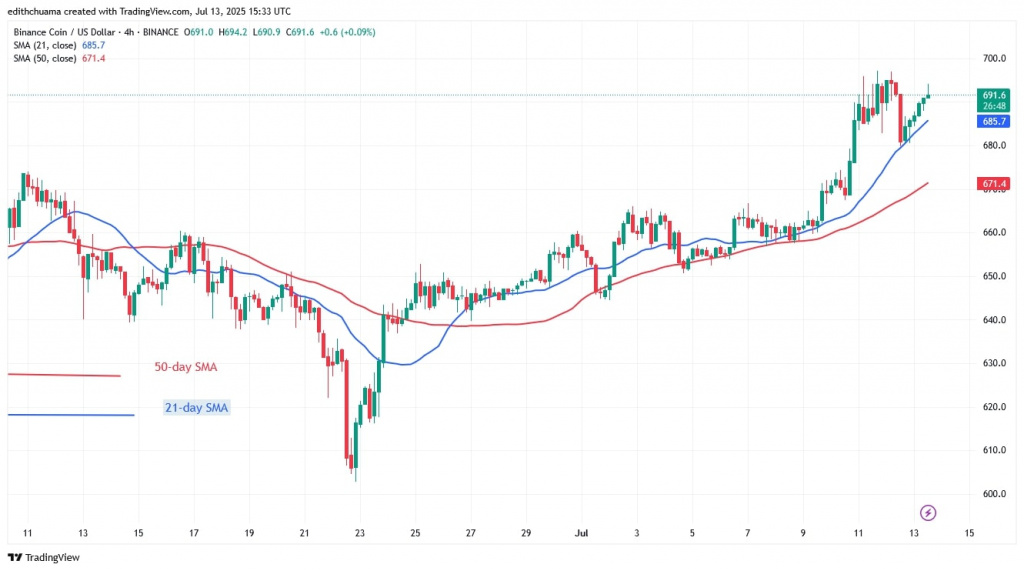Click the '25' date on time axis
Image resolution: width=1024 pixels, height=571 pixels.
click(x=415, y=534)
